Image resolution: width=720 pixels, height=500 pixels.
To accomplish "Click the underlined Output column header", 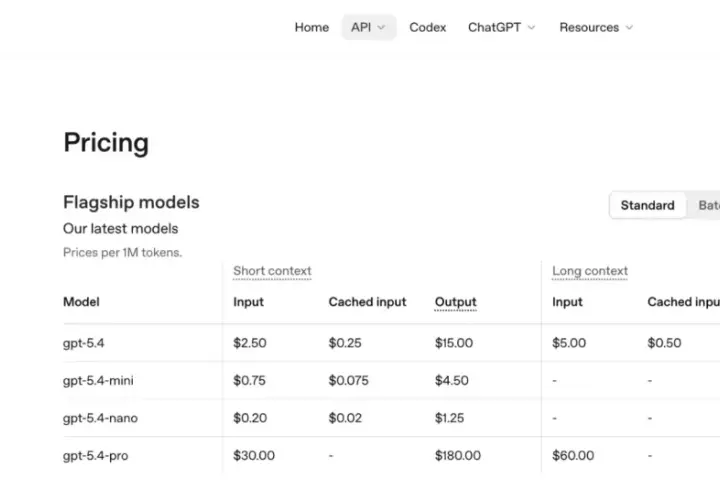I will pos(456,302).
